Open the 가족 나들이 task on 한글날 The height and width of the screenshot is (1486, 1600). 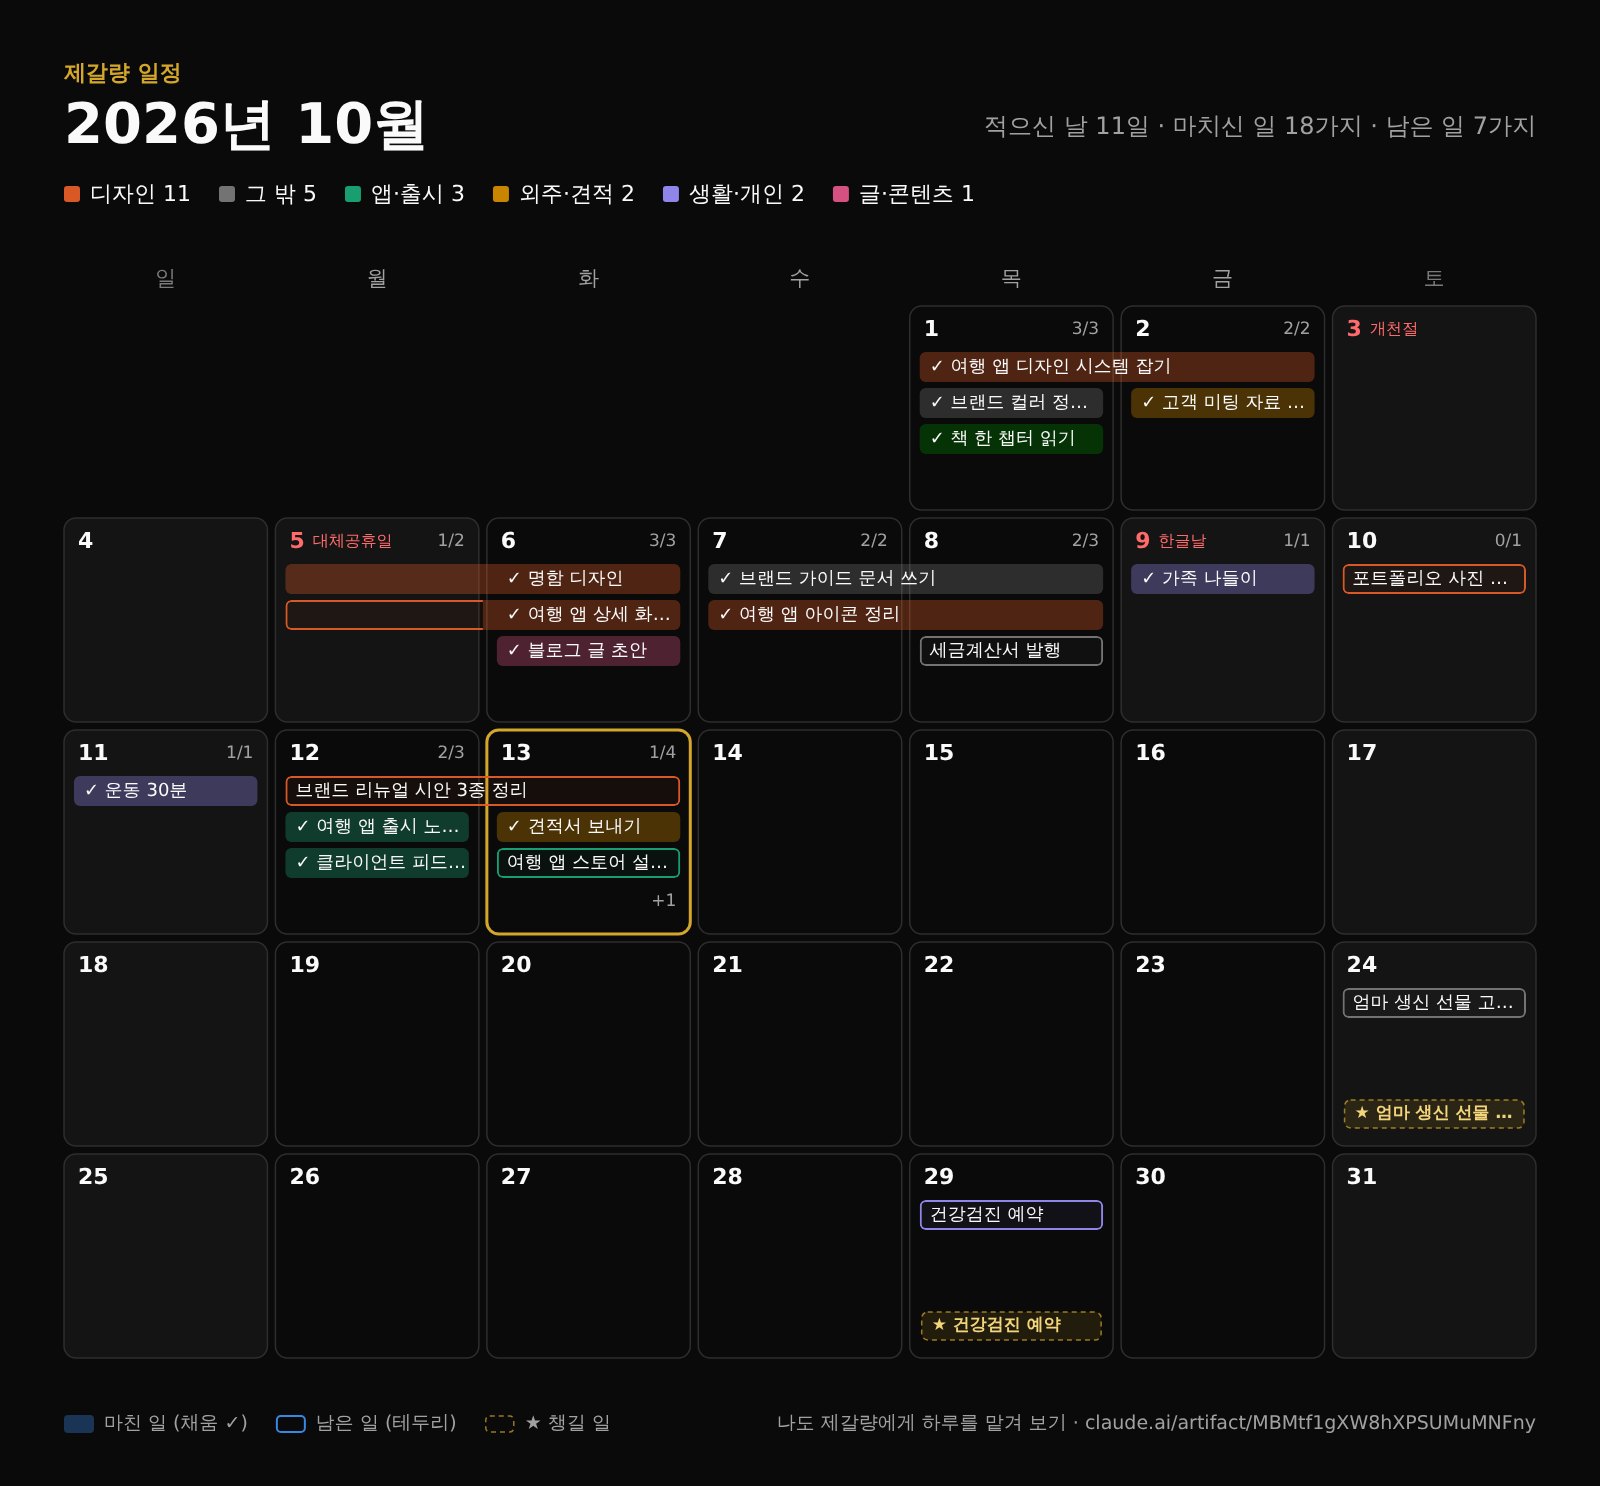(1222, 579)
